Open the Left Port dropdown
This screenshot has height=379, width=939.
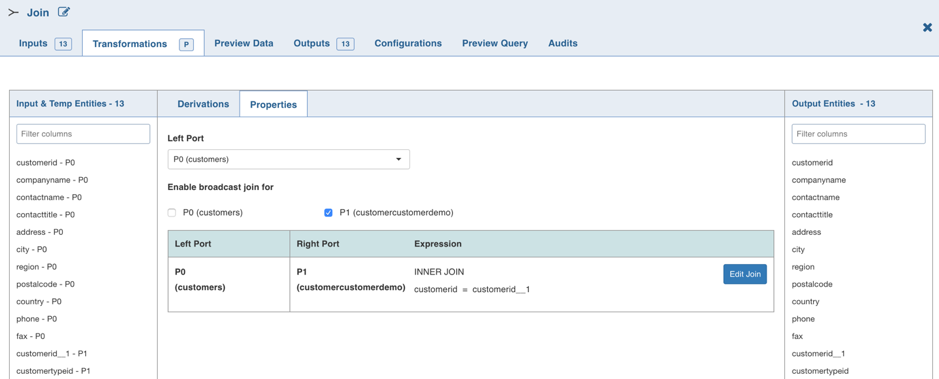[x=289, y=159]
